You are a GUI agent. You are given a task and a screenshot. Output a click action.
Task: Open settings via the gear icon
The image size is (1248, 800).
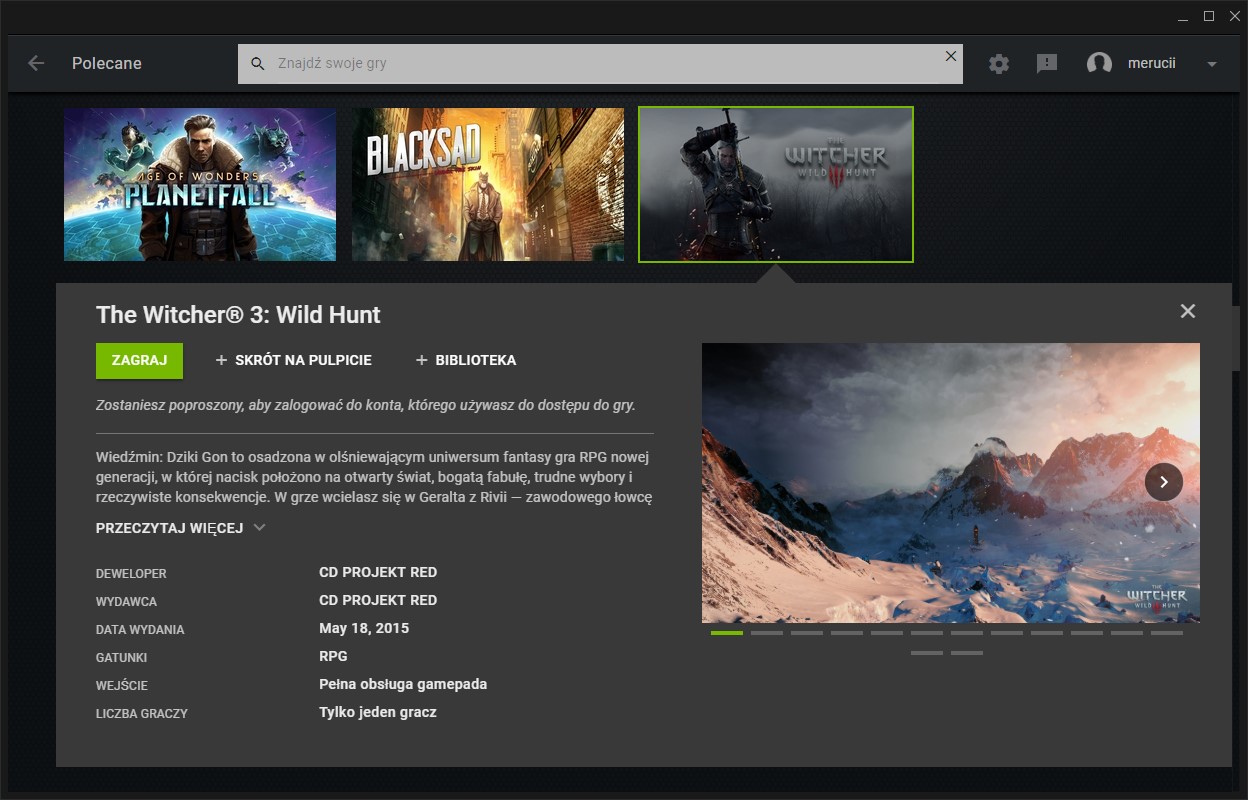click(999, 63)
